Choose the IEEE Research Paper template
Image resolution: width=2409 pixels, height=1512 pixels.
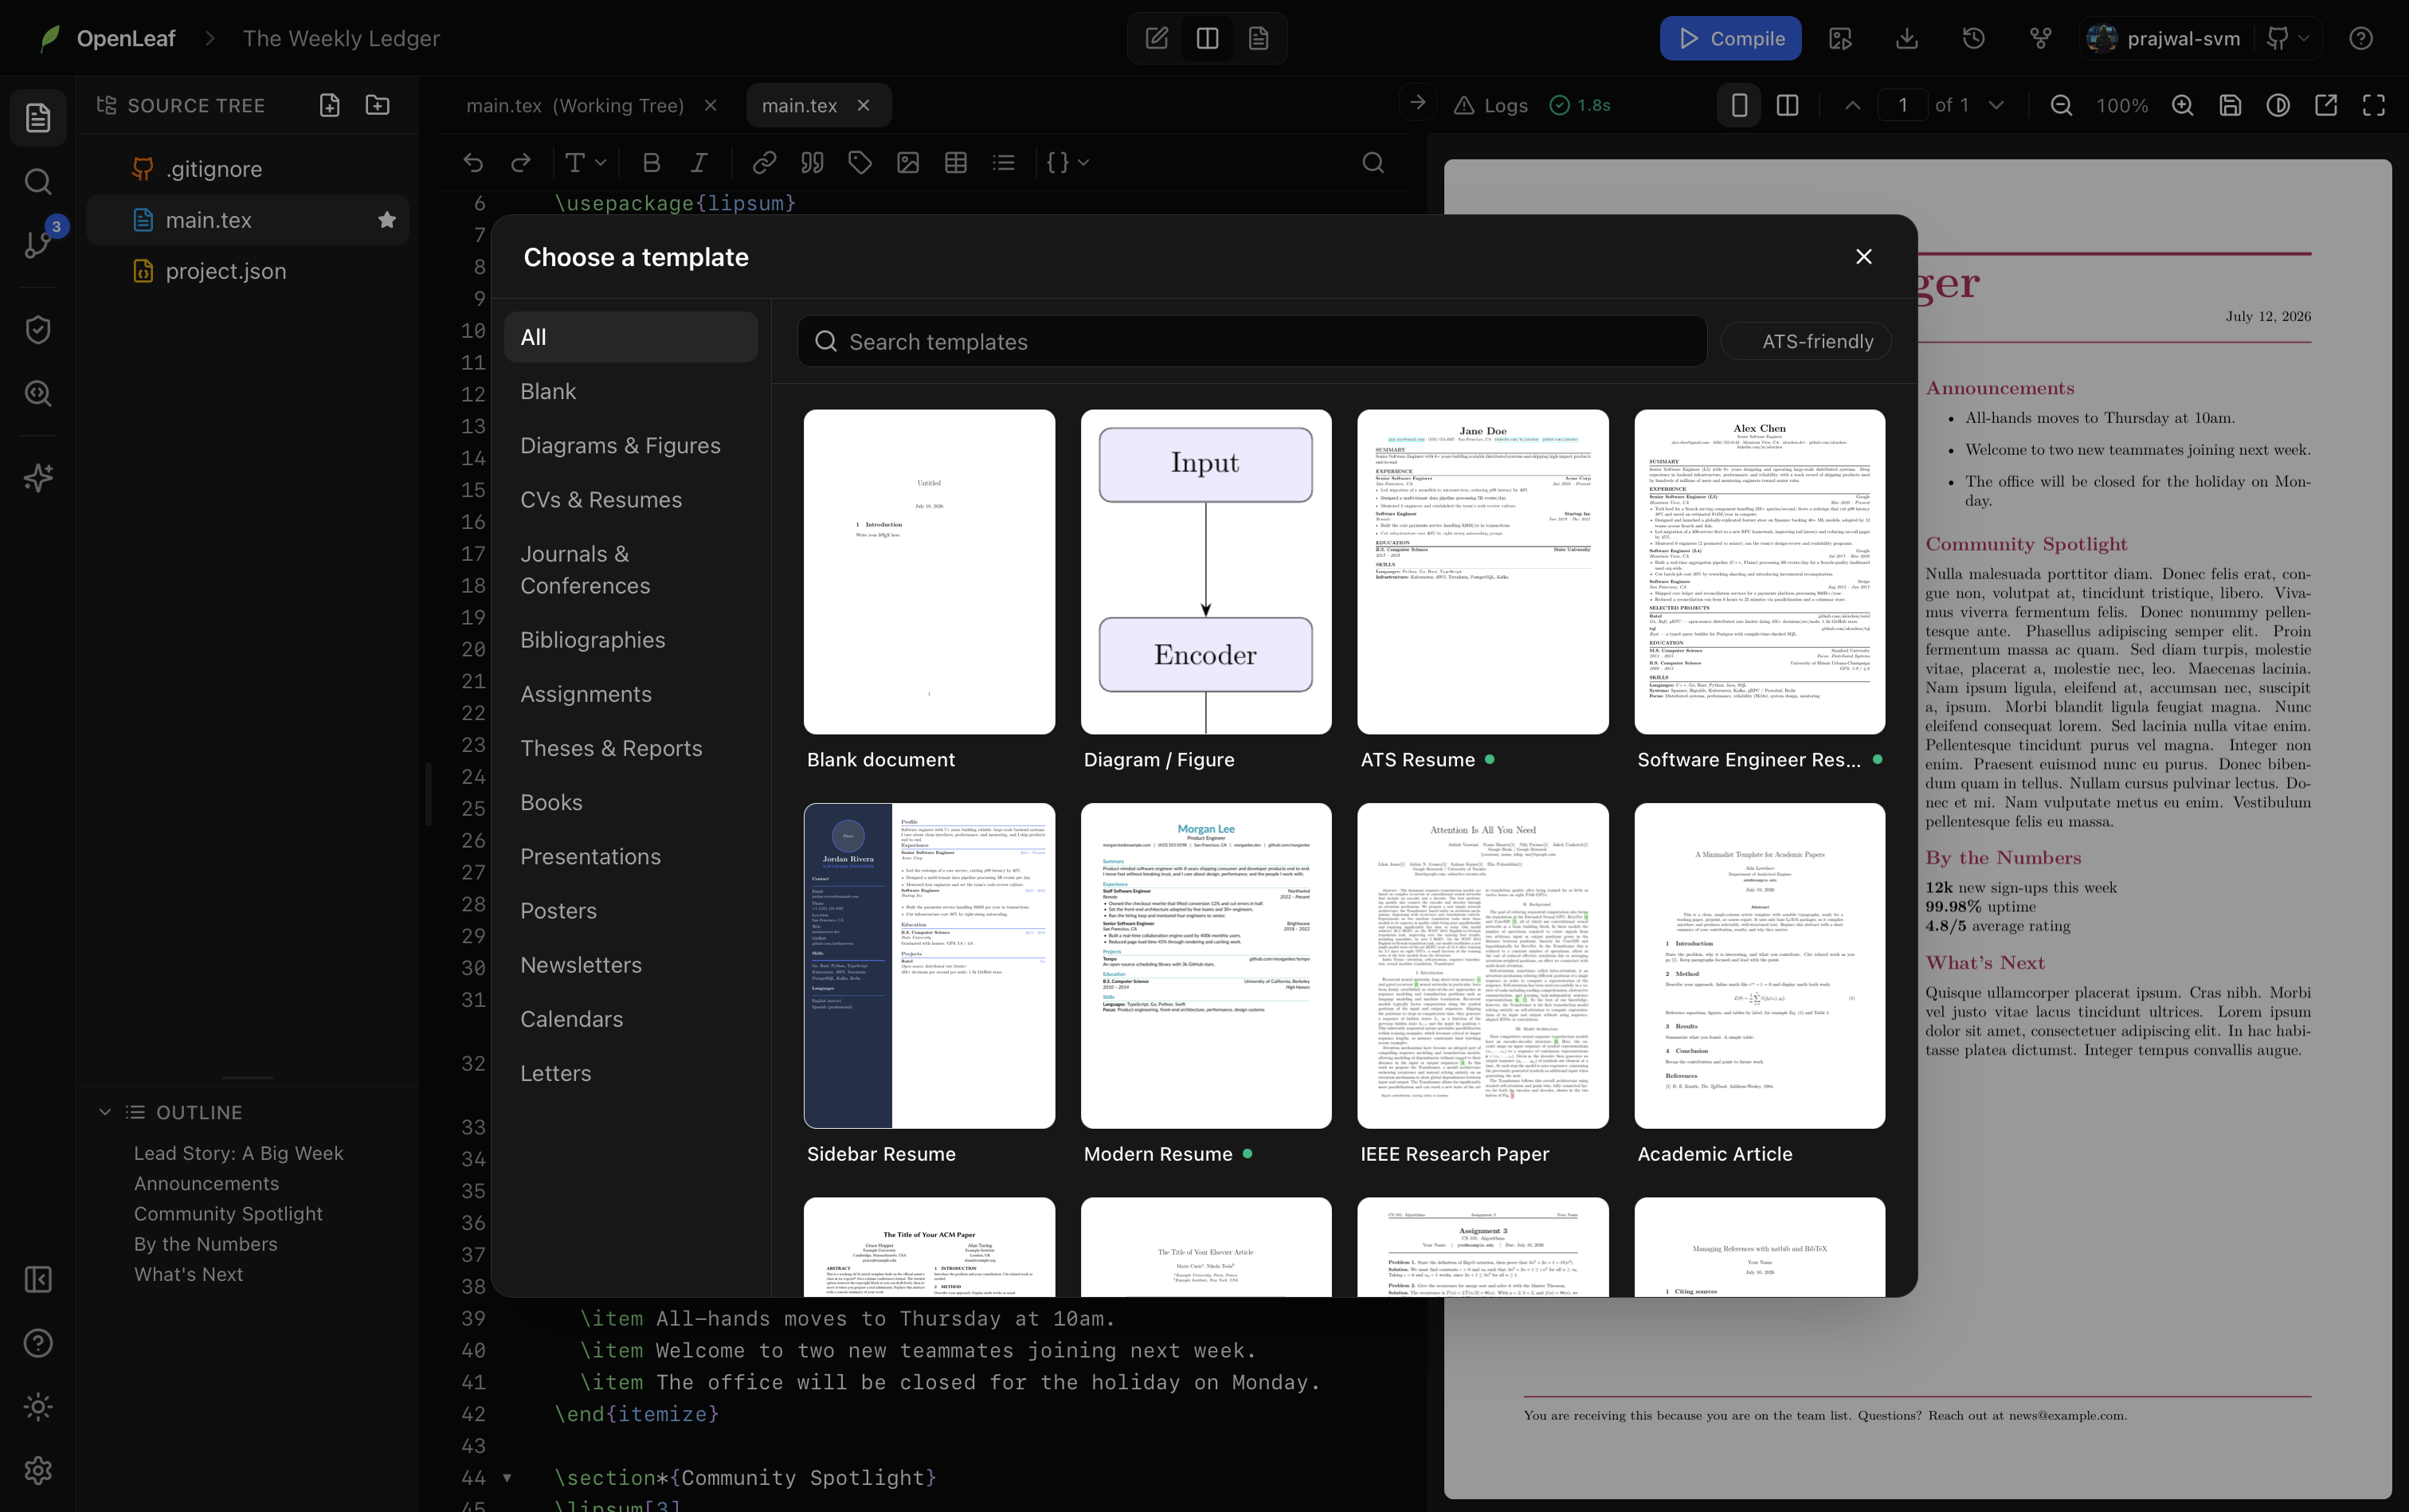[x=1483, y=984]
